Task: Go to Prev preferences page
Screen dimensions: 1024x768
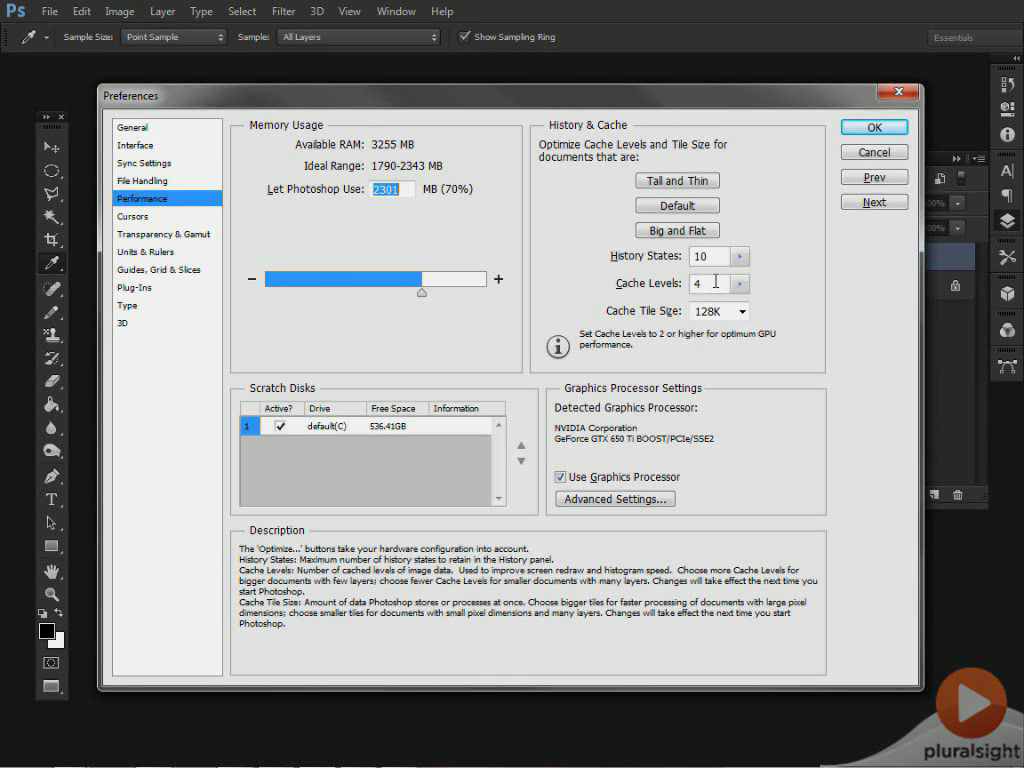Action: [874, 178]
